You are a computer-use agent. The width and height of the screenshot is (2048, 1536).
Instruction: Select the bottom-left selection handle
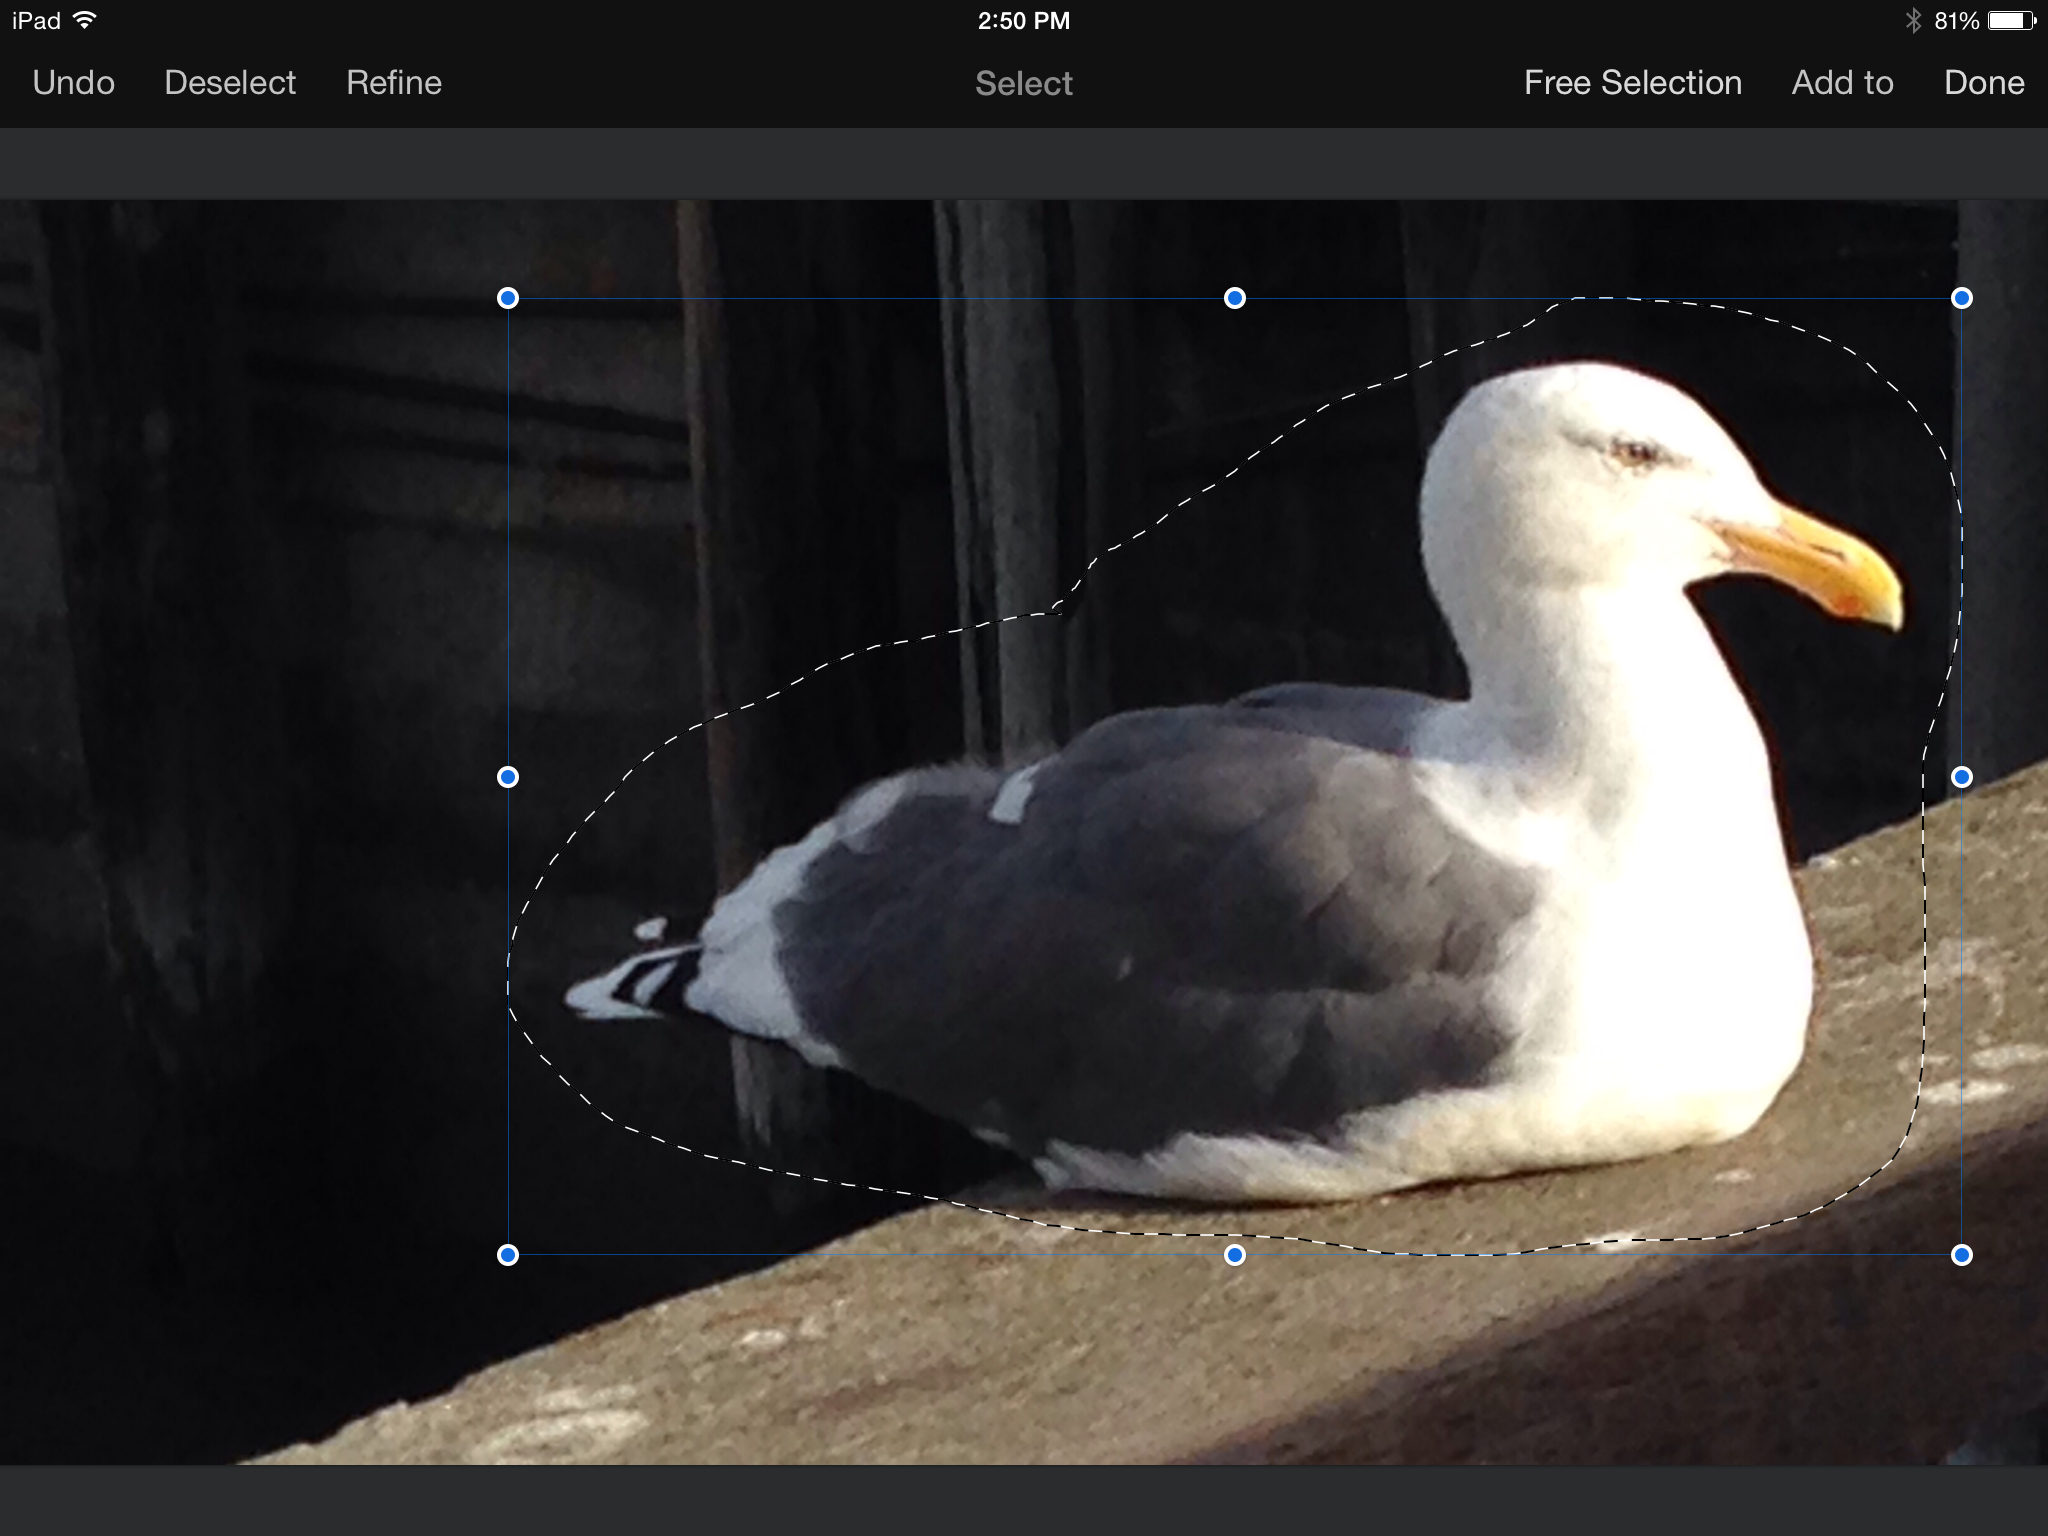point(508,1255)
